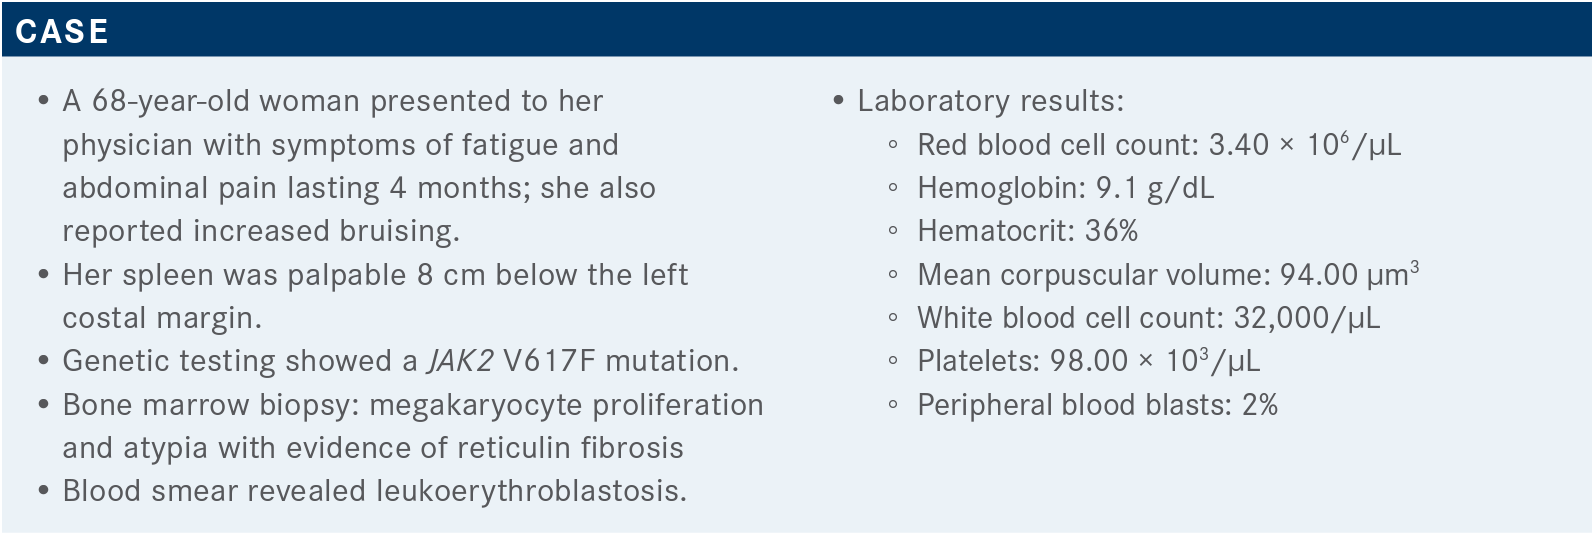Select the 68-year-old woman presentation text
Image resolution: width=1592 pixels, height=534 pixels.
359,166
